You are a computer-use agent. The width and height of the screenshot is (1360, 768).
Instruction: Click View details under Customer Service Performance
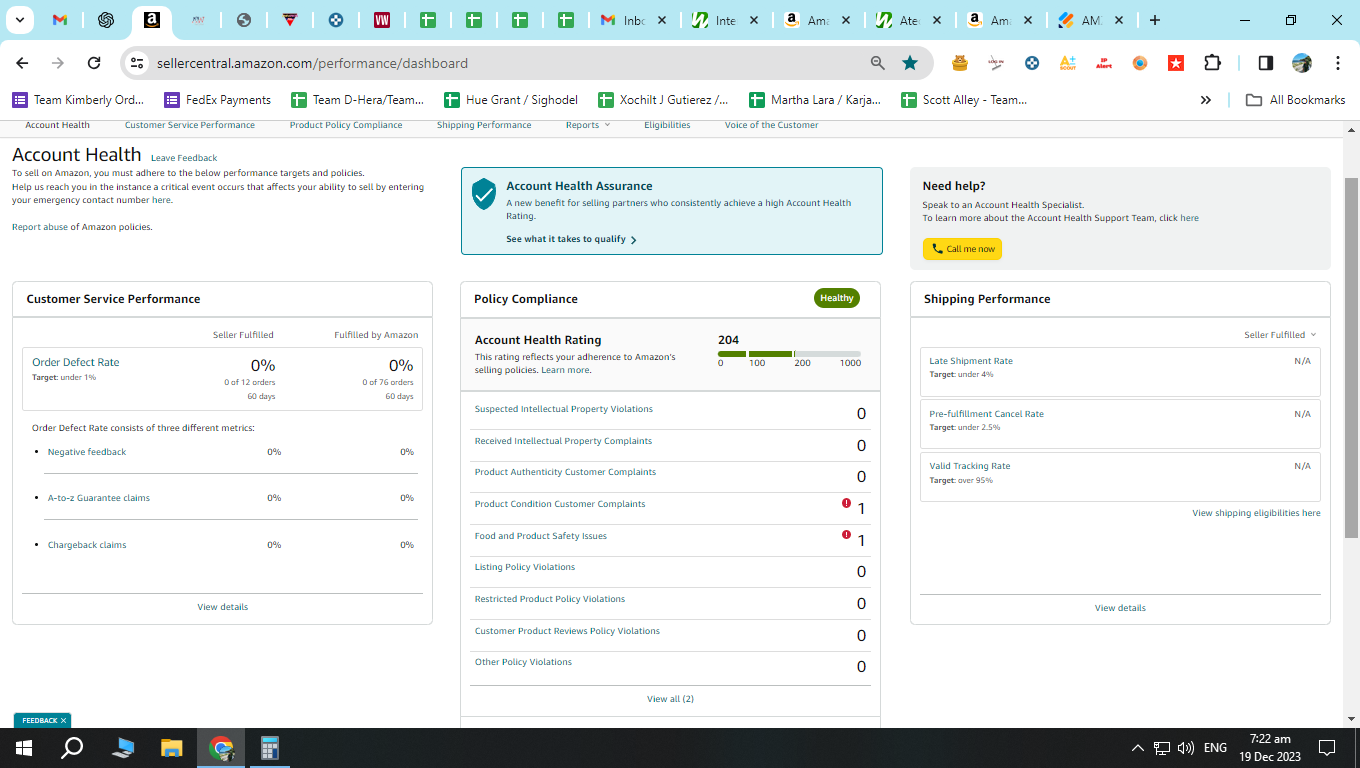(x=223, y=607)
